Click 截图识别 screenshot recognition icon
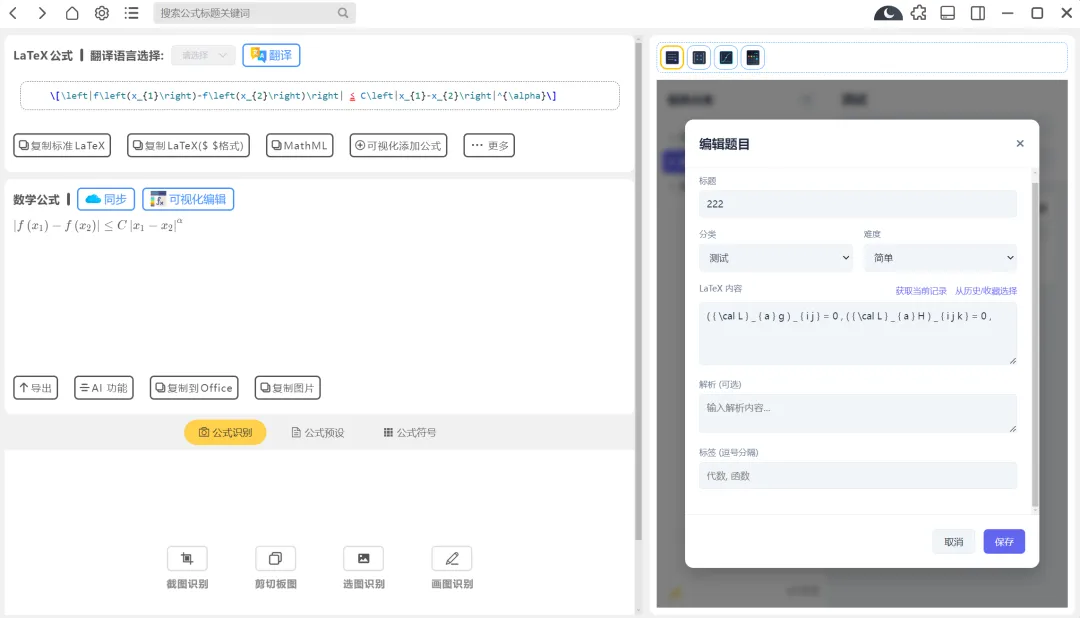 pos(187,559)
